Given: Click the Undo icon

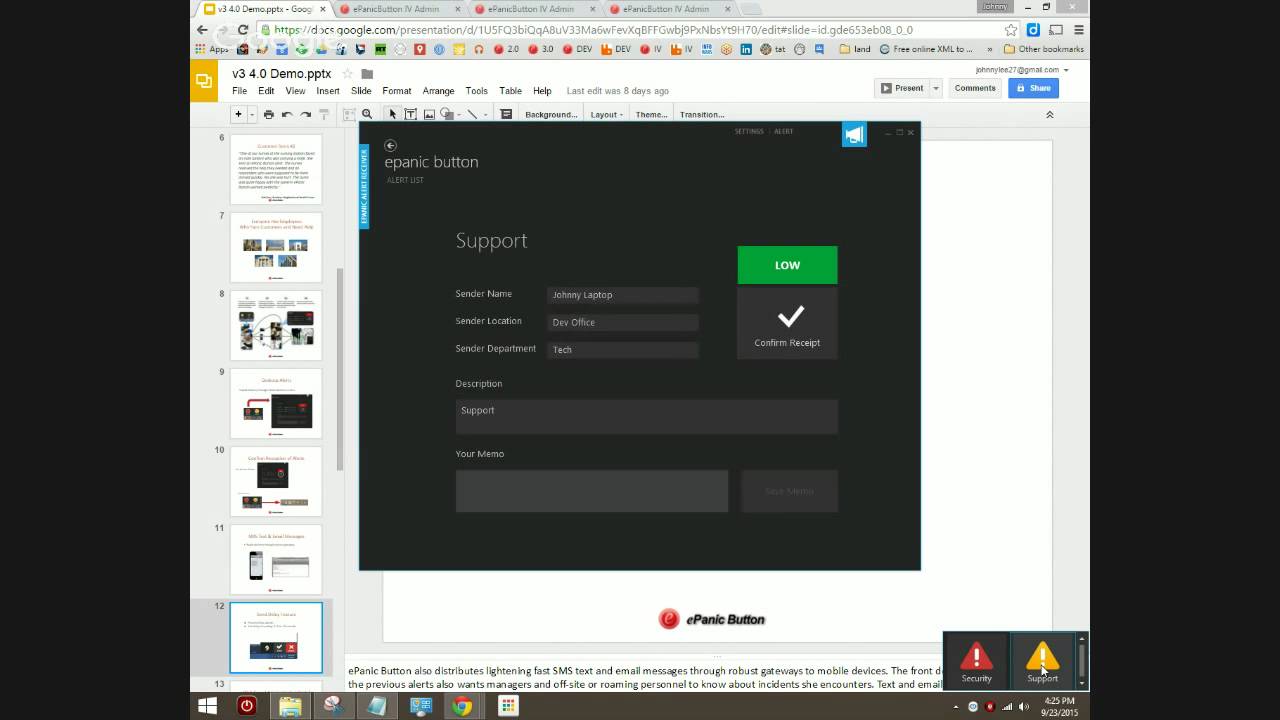Looking at the screenshot, I should (x=287, y=114).
